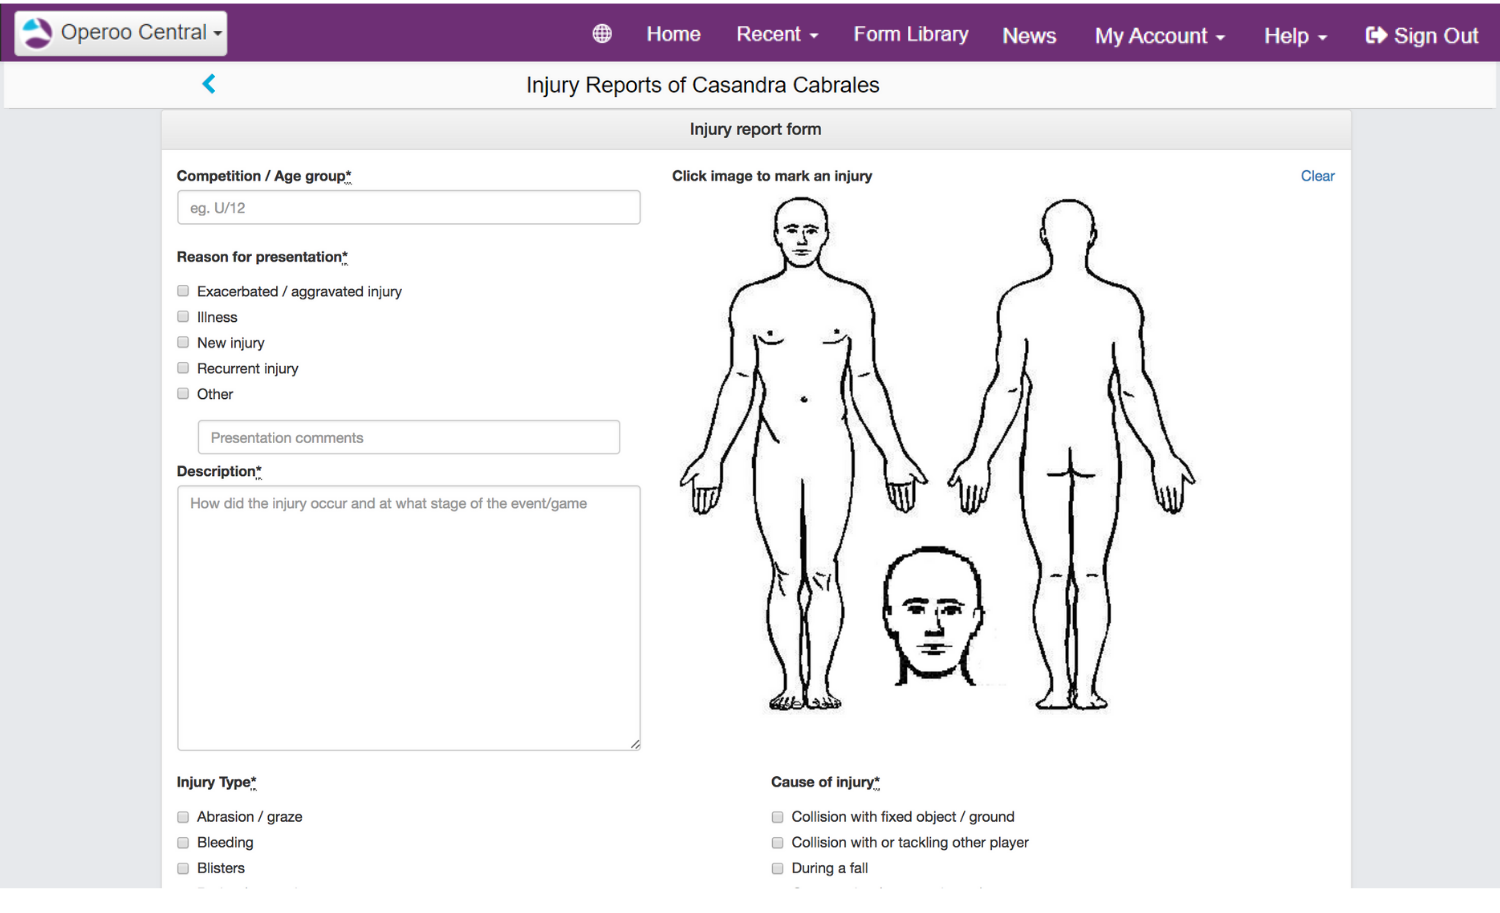Check the During a fall checkbox

pos(778,869)
